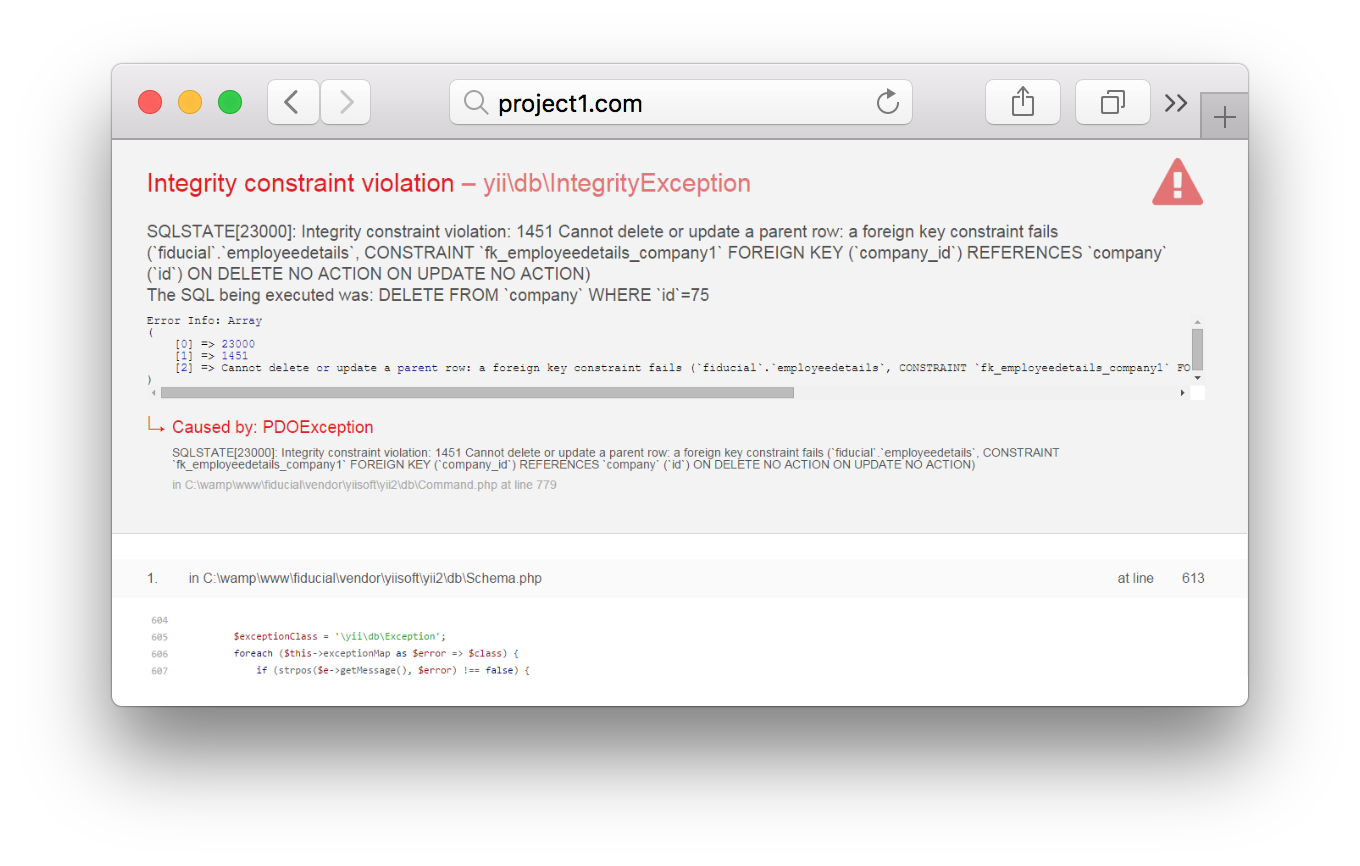Click the "Integrity constraint violation" heading
This screenshot has width=1360, height=866.
click(x=300, y=183)
